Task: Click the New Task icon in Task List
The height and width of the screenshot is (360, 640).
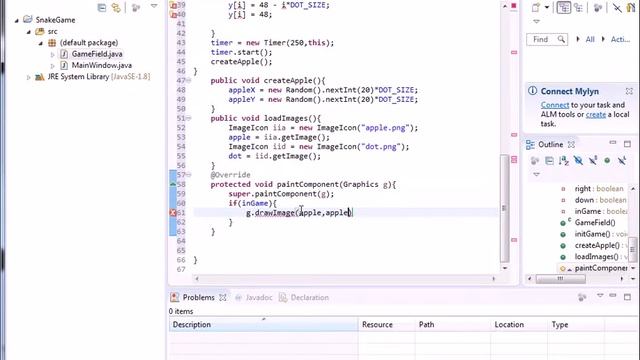Action: pyautogui.click(x=536, y=7)
